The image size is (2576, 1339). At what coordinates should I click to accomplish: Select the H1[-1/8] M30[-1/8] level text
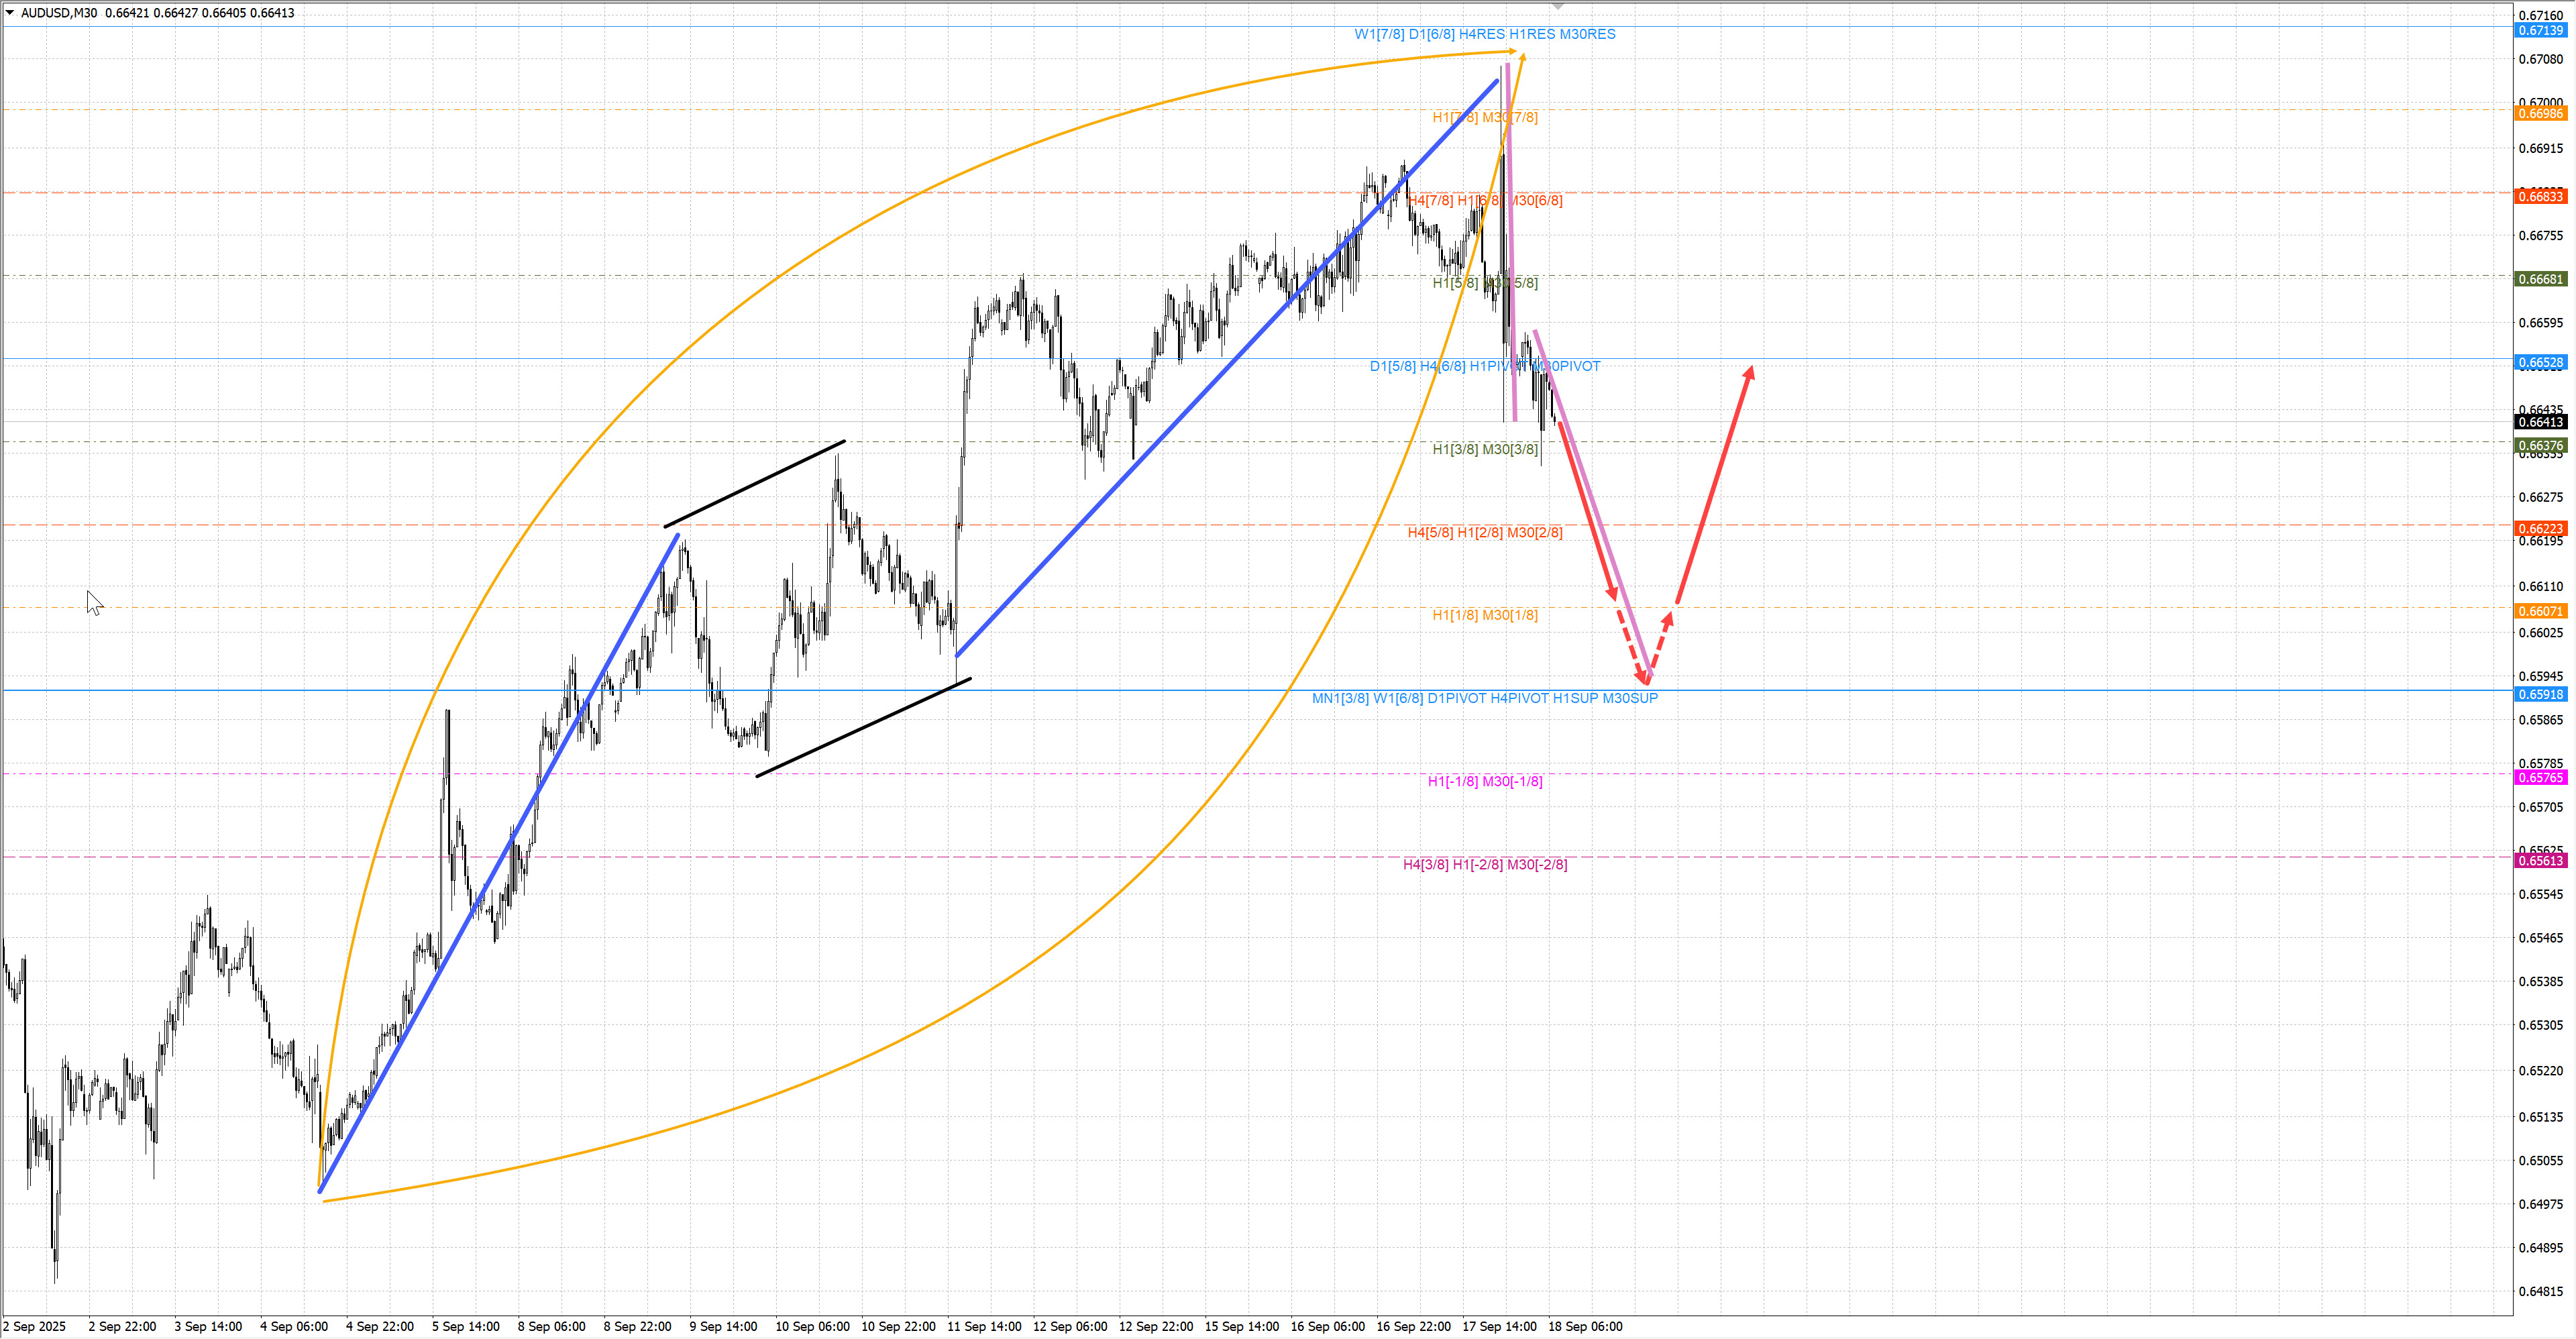[1484, 781]
